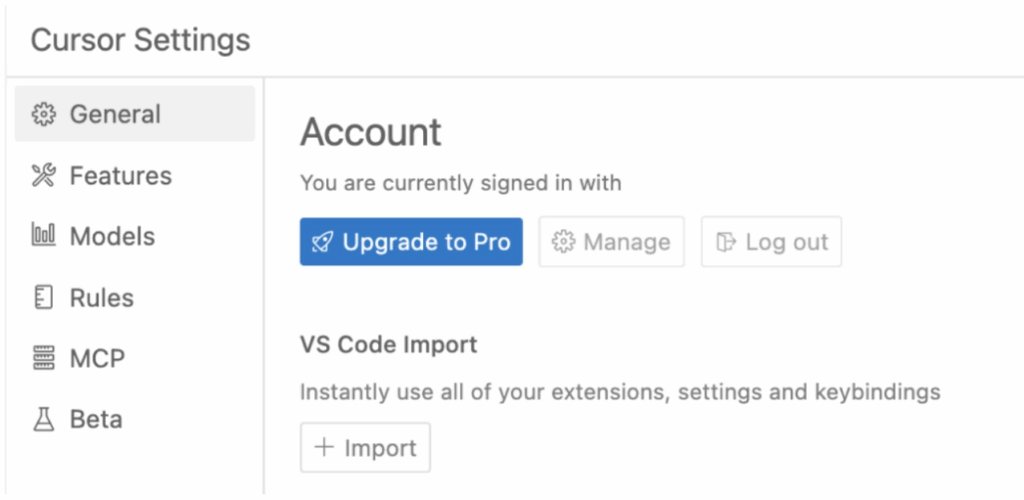Click the wrench-and-screwdriver Features icon
This screenshot has height=500, width=1024.
click(43, 176)
